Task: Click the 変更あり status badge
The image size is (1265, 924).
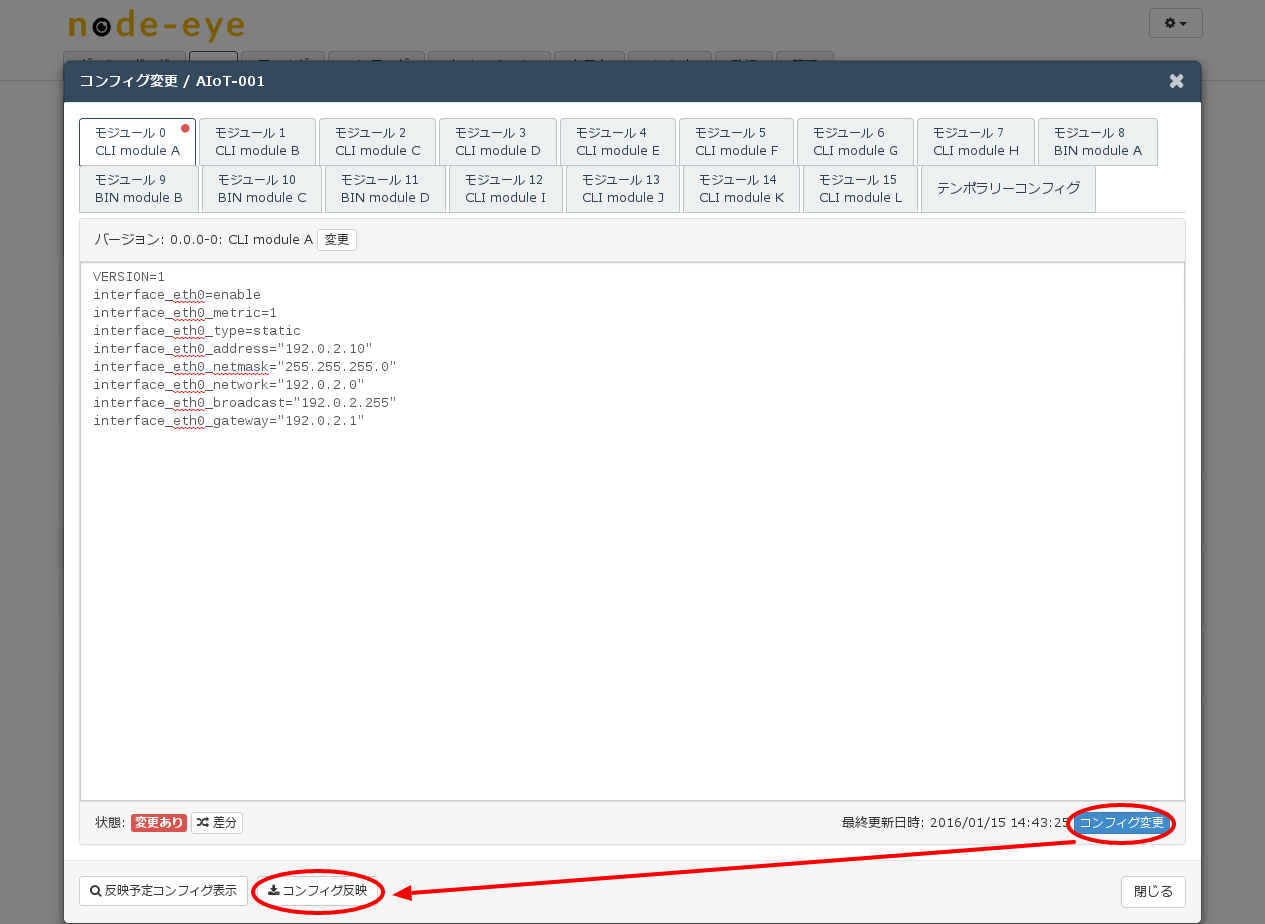Action: [160, 823]
